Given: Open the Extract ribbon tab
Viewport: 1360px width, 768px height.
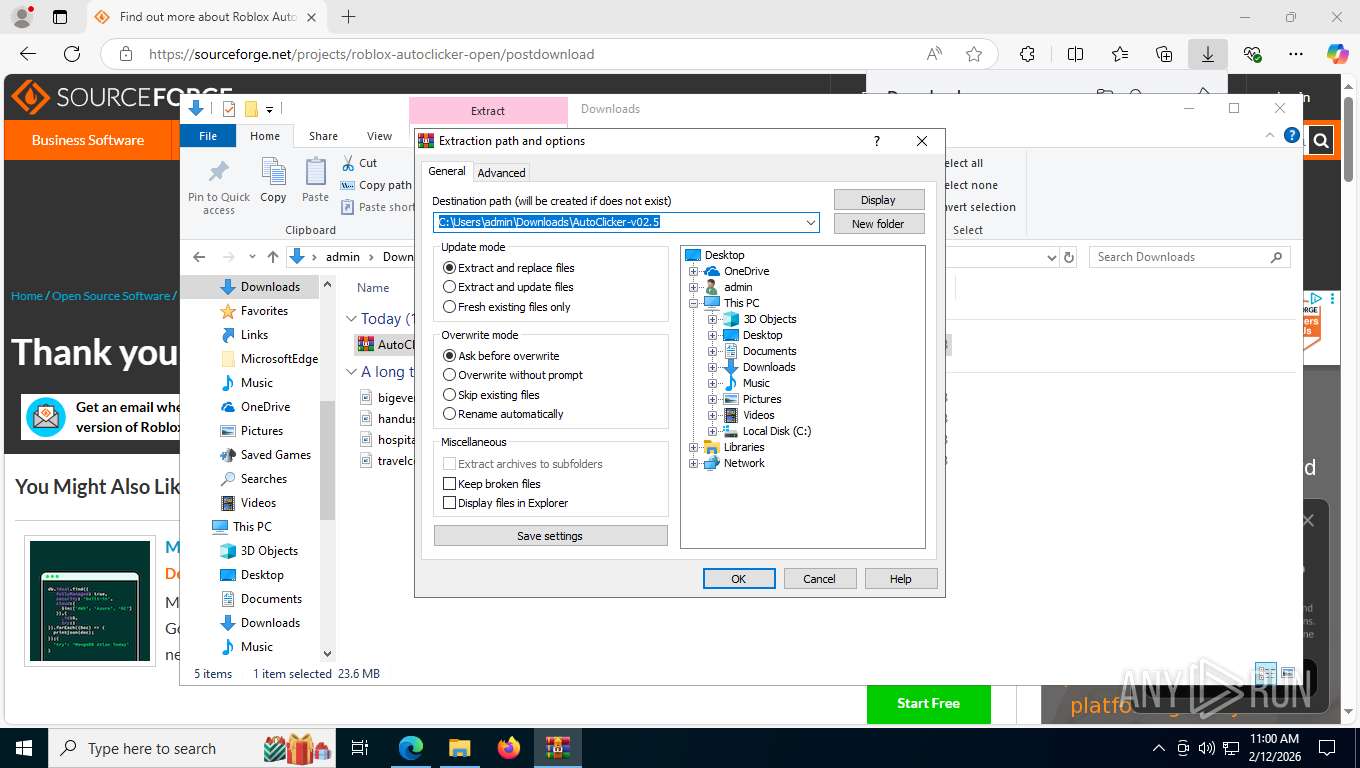Looking at the screenshot, I should point(488,110).
